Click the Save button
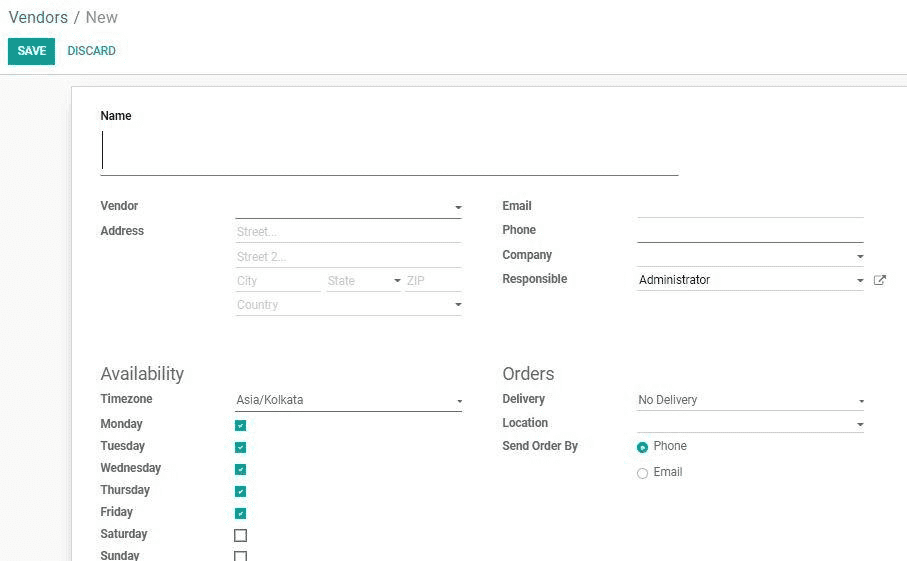Image resolution: width=907 pixels, height=561 pixels. (x=31, y=51)
